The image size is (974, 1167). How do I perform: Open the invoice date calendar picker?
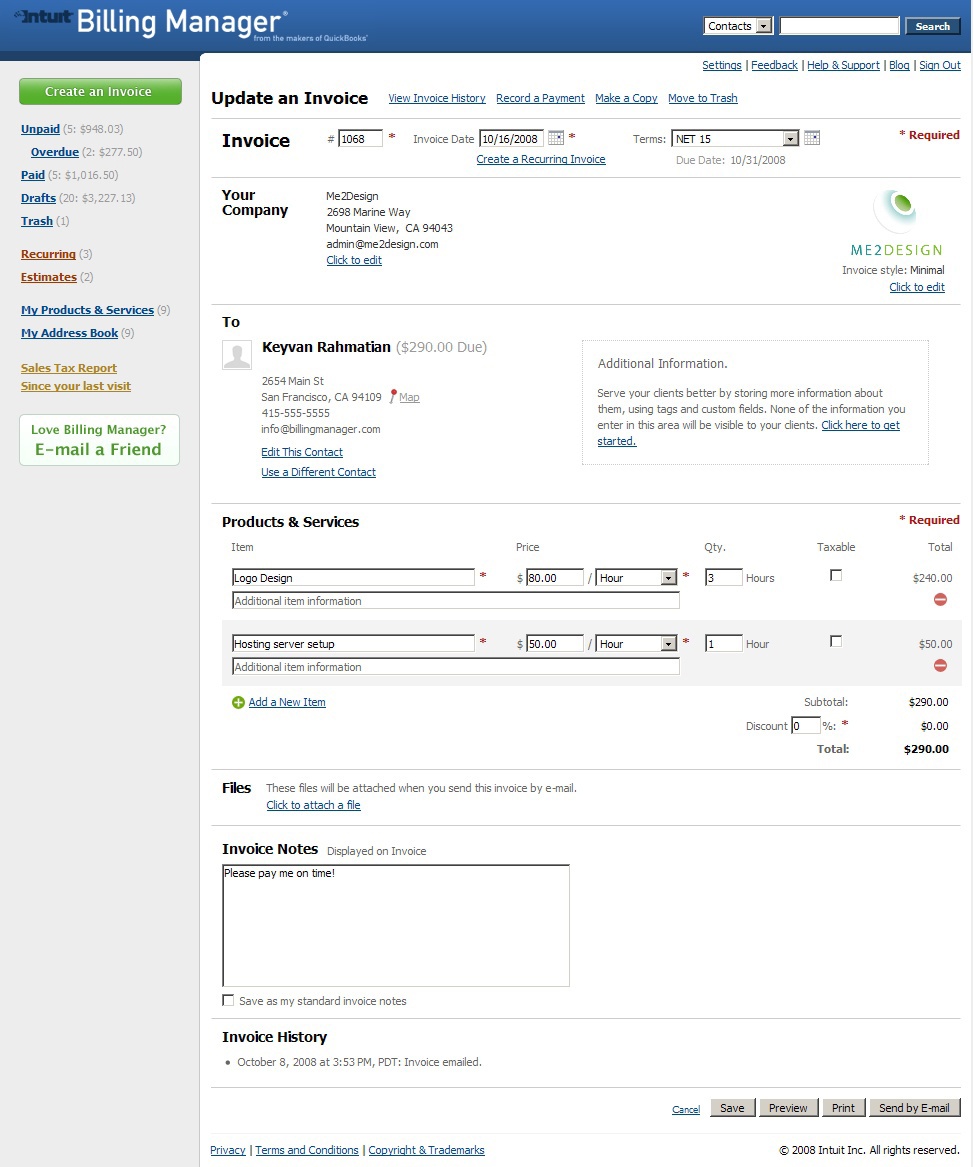click(x=556, y=138)
